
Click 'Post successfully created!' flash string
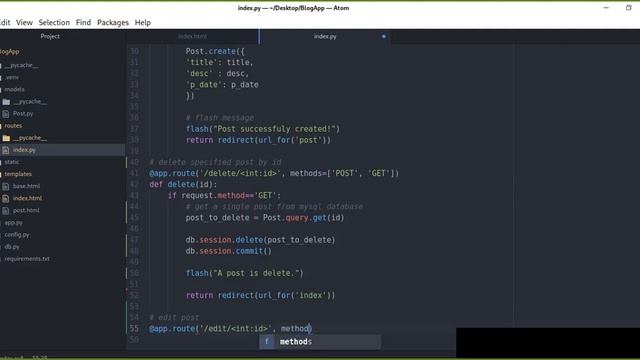click(276, 129)
